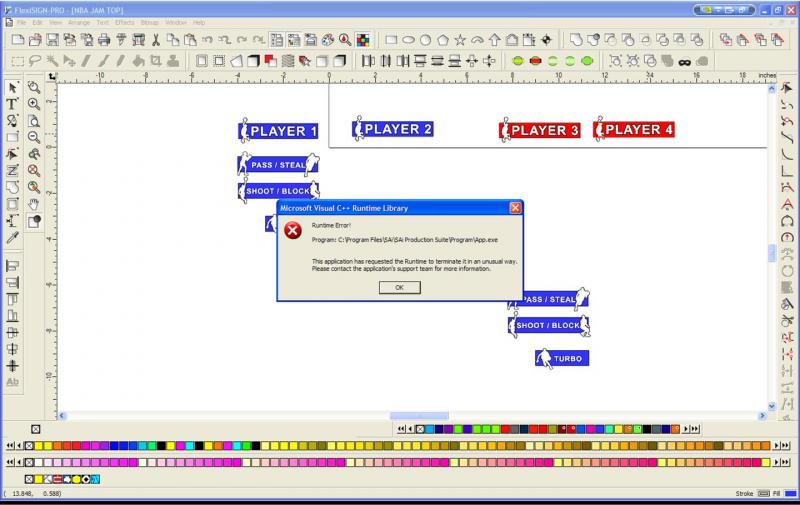Screen dimensions: 800x505
Task: Click the red A icon in right toolbar
Action: click(787, 205)
